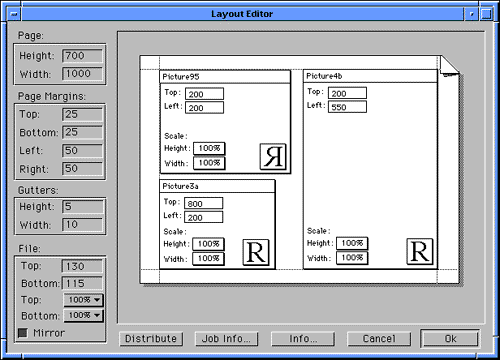Screen dimensions: 500x360
Task: Edit the File Top field showing 130
Action: point(82,266)
